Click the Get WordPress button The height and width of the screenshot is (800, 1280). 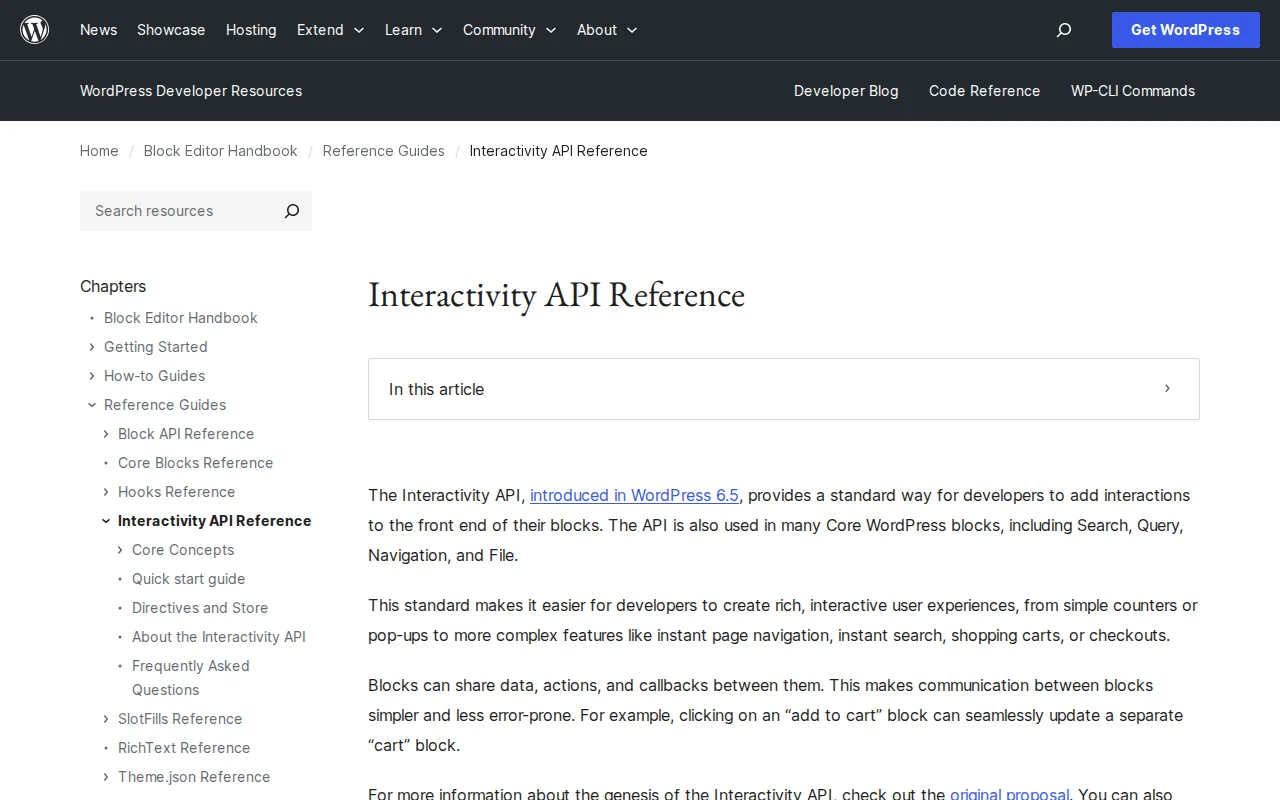coord(1185,30)
